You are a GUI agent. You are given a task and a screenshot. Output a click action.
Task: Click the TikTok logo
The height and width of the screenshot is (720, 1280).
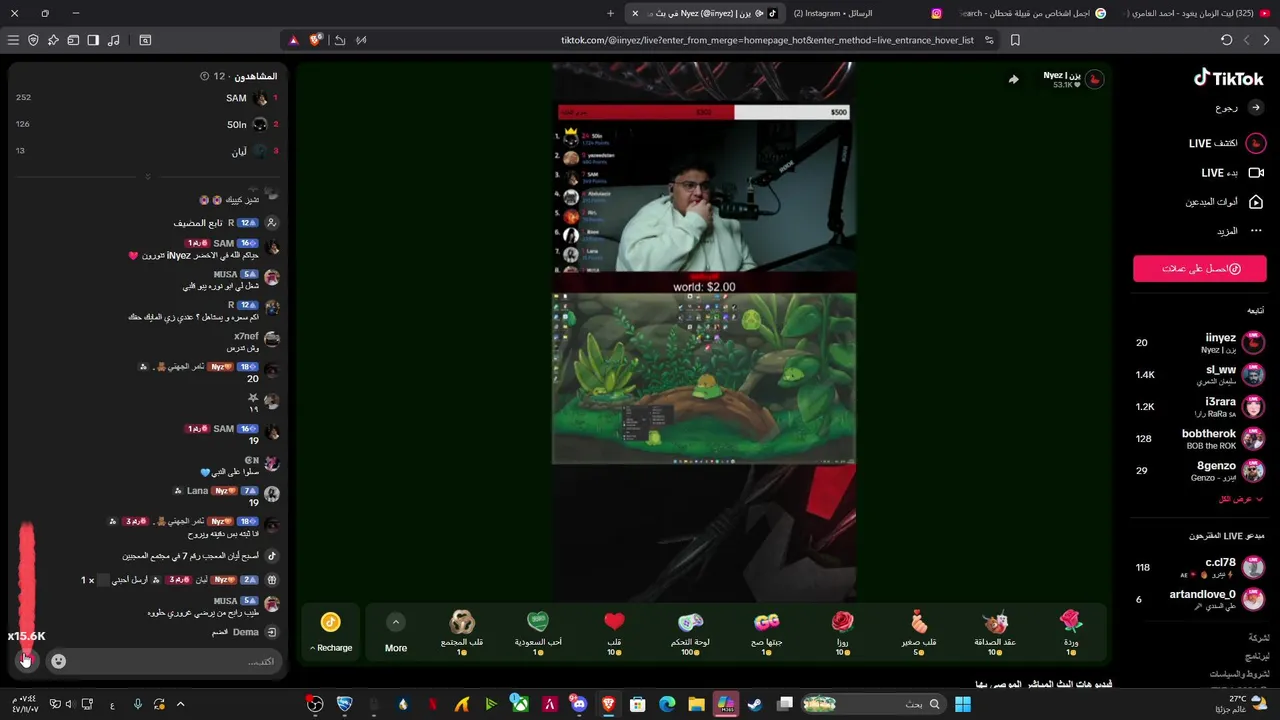click(x=1228, y=79)
